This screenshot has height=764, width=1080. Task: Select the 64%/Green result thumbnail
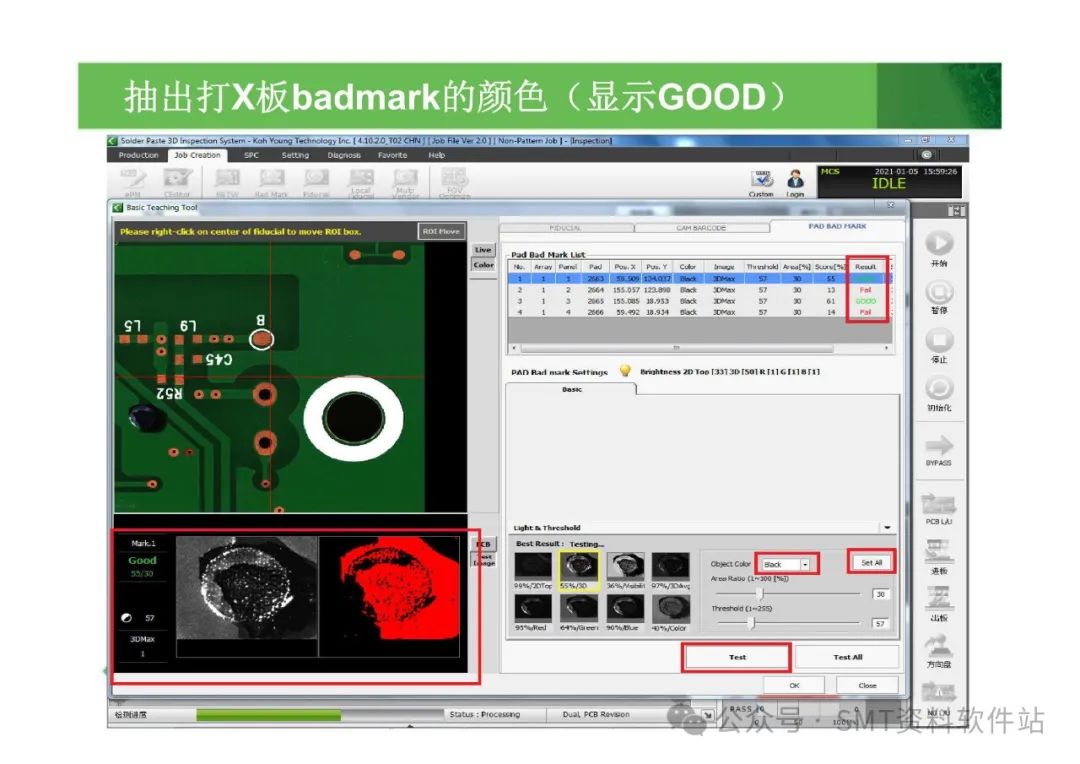(579, 608)
